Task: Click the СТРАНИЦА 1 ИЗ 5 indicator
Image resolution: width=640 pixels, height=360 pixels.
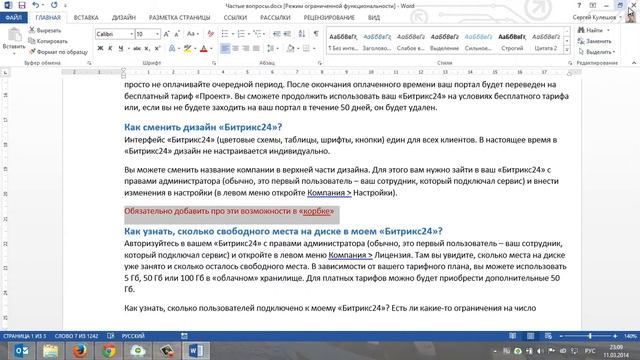Action: pos(24,336)
